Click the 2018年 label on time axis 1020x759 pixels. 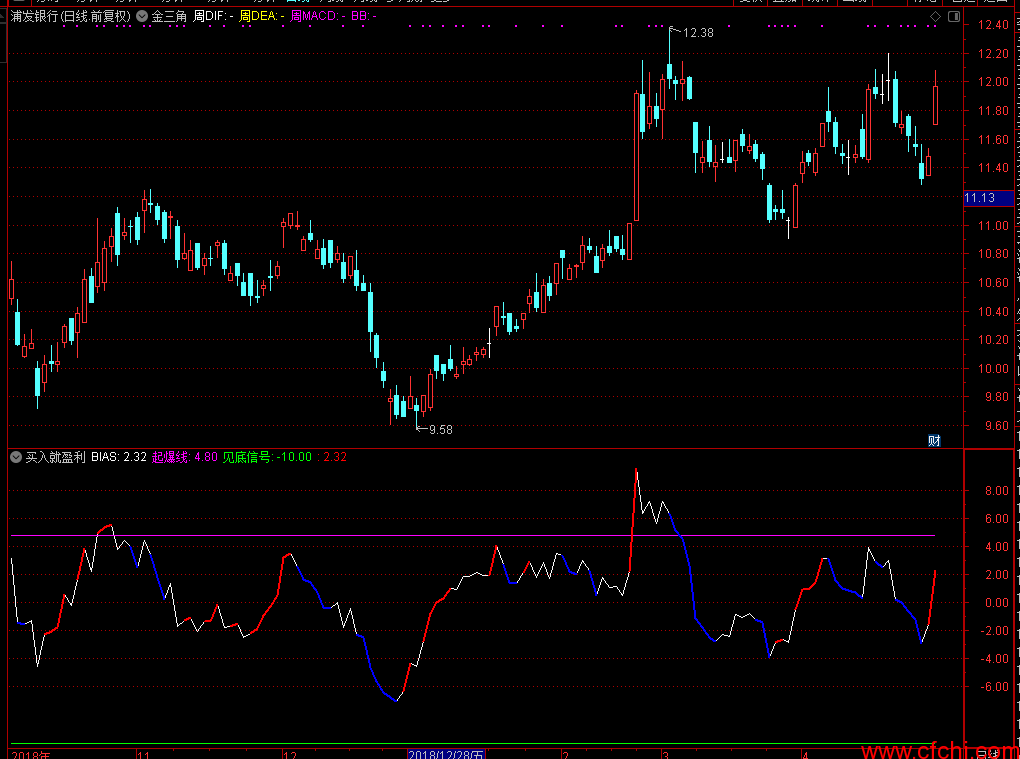click(x=30, y=755)
